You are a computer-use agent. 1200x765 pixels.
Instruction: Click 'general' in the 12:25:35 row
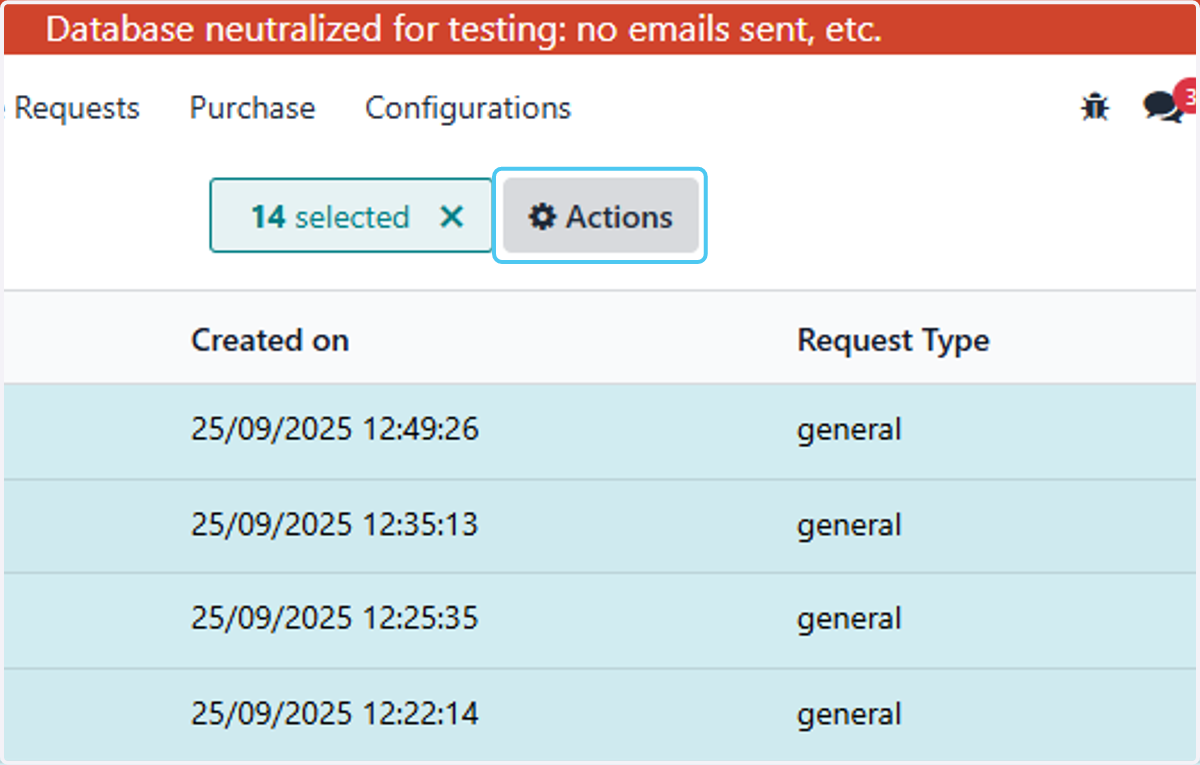(849, 620)
